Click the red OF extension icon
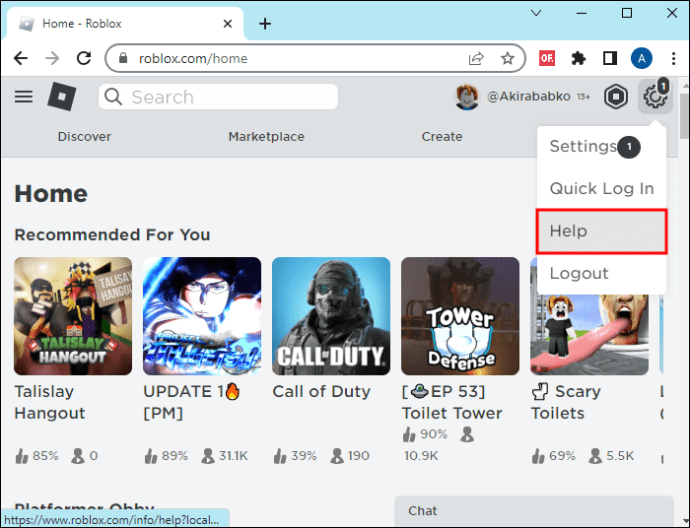The width and height of the screenshot is (690, 528). (x=547, y=58)
